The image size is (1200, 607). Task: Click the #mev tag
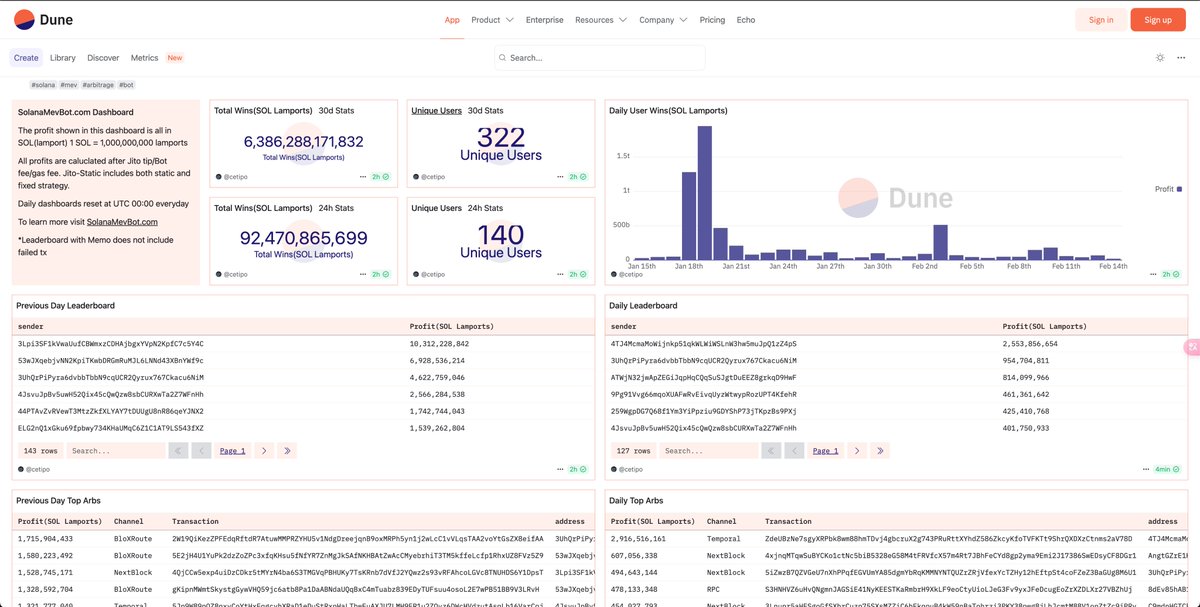click(68, 85)
